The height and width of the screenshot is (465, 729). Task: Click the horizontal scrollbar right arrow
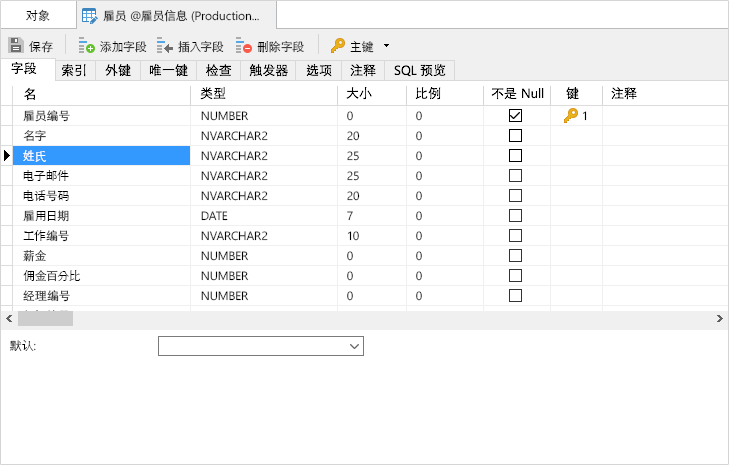tap(720, 318)
